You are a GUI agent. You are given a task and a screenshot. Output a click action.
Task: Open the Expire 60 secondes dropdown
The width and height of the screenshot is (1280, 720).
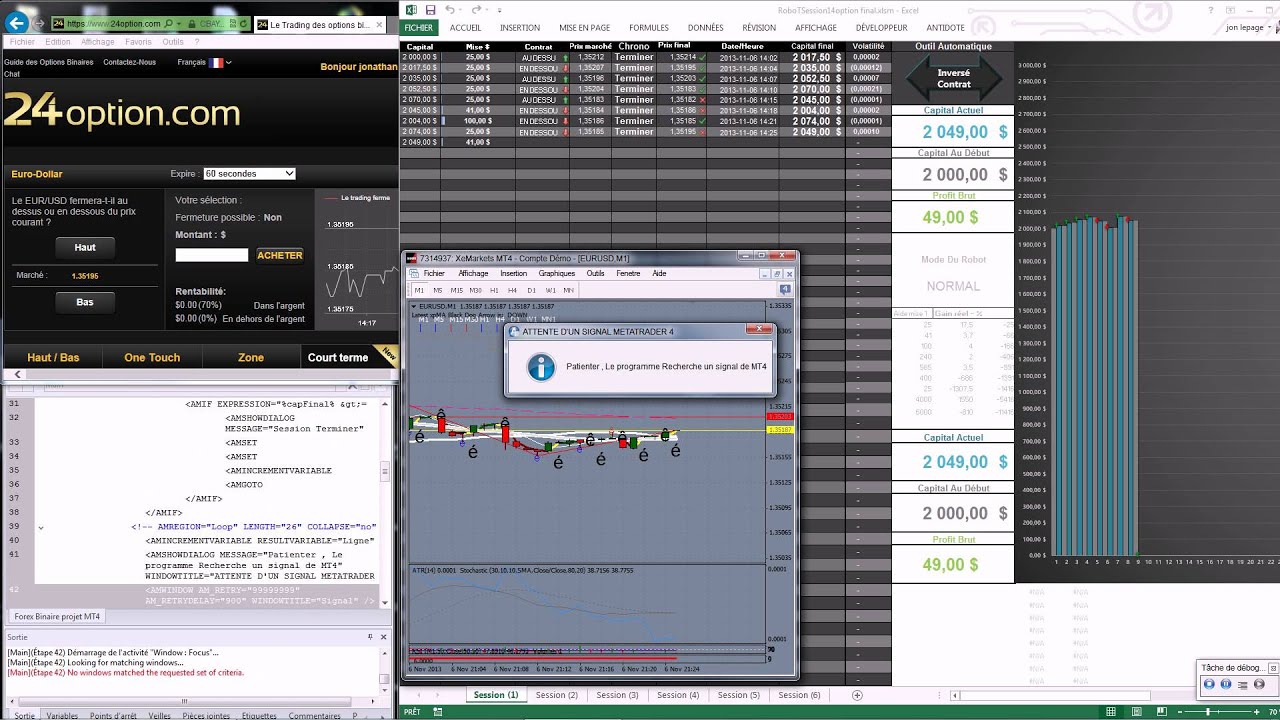[249, 173]
